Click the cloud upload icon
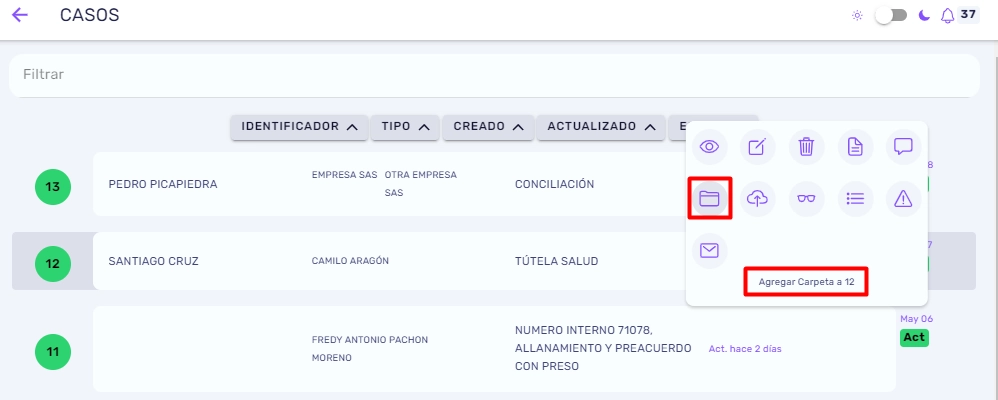 pos(757,199)
